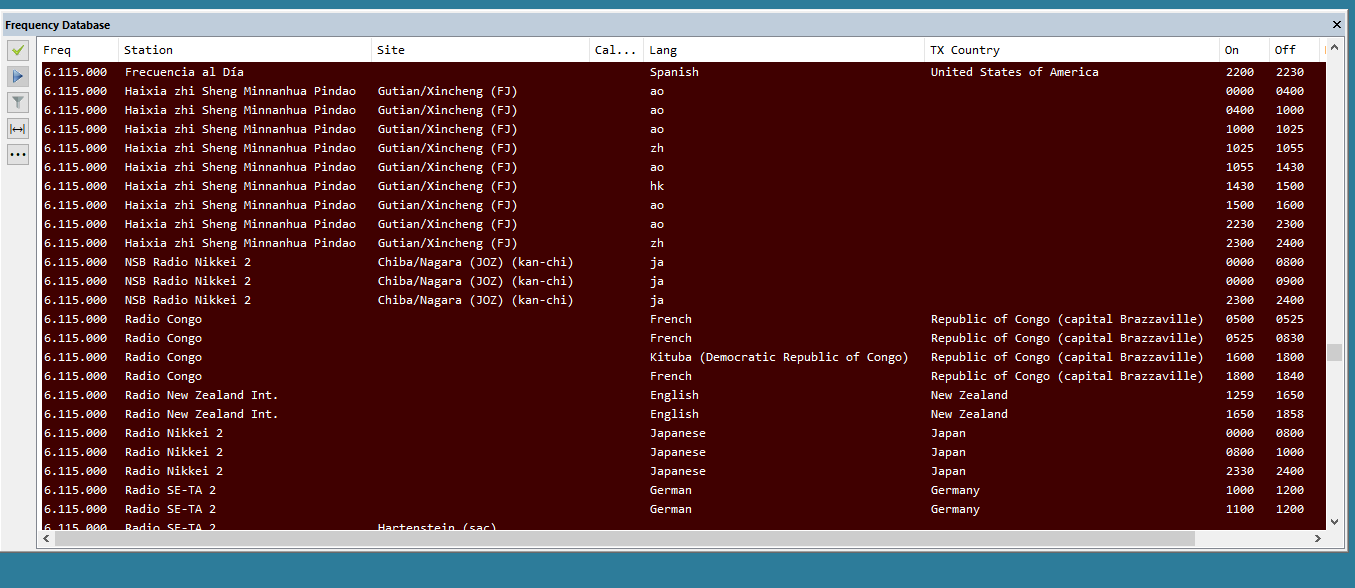Open the funnel filter icon

[x=18, y=102]
